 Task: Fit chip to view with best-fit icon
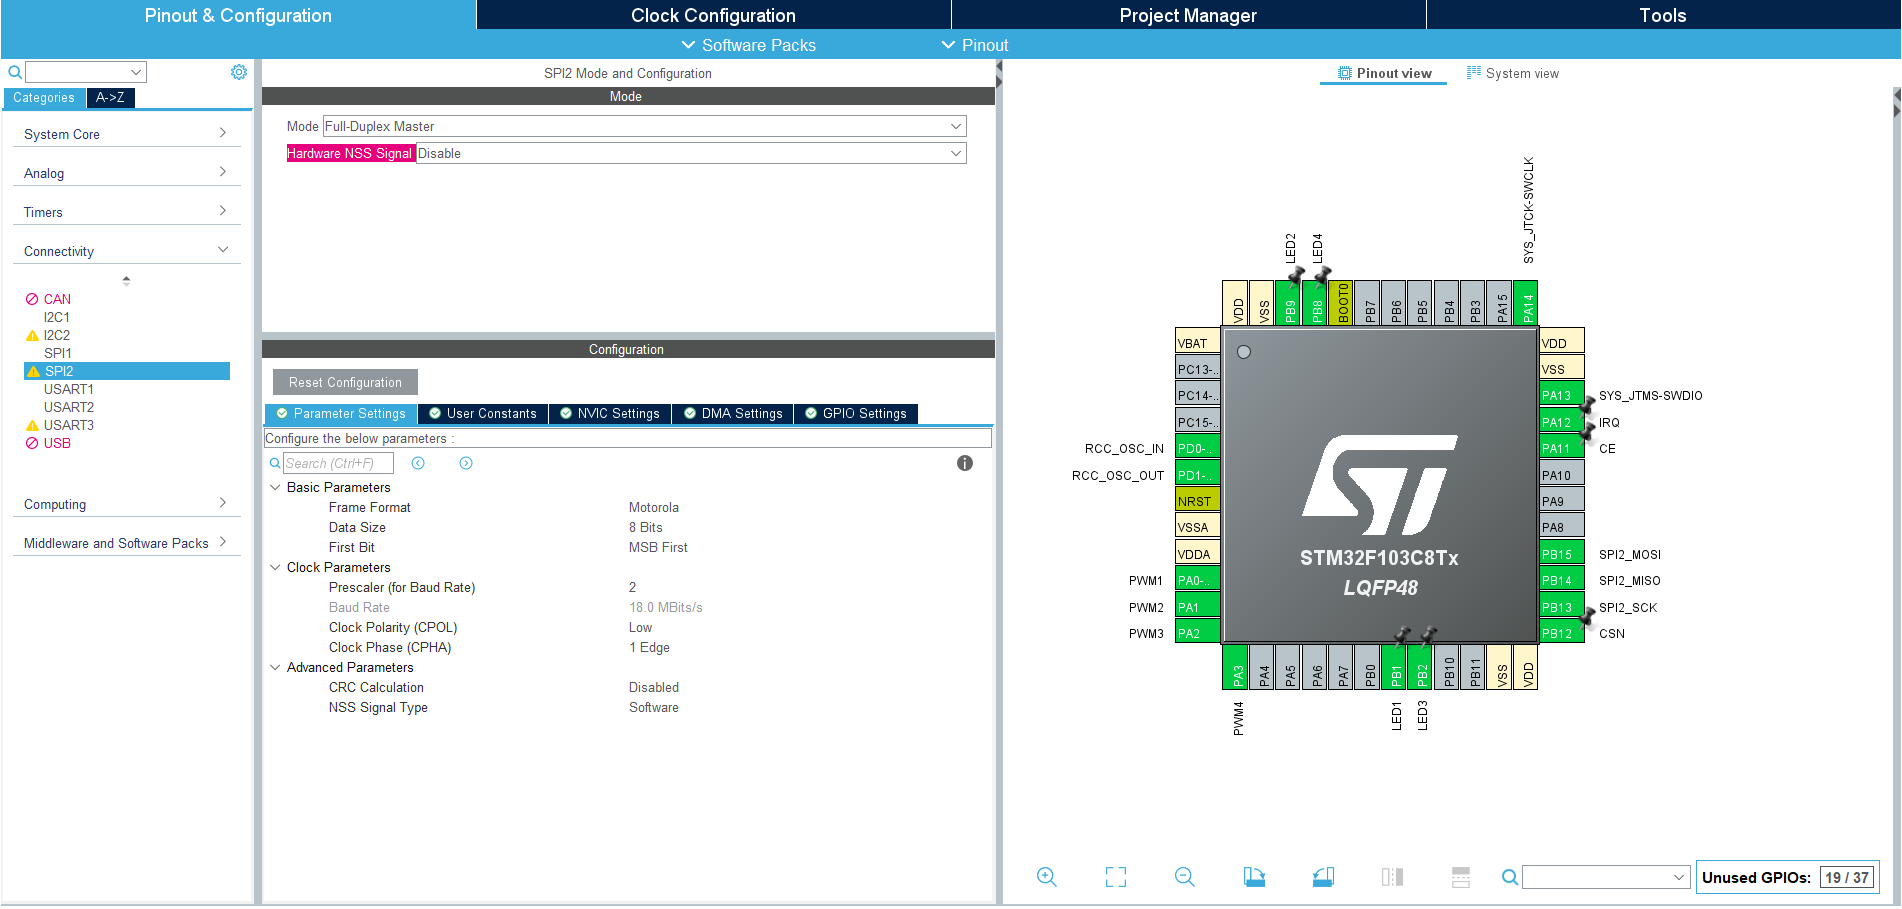tap(1116, 877)
